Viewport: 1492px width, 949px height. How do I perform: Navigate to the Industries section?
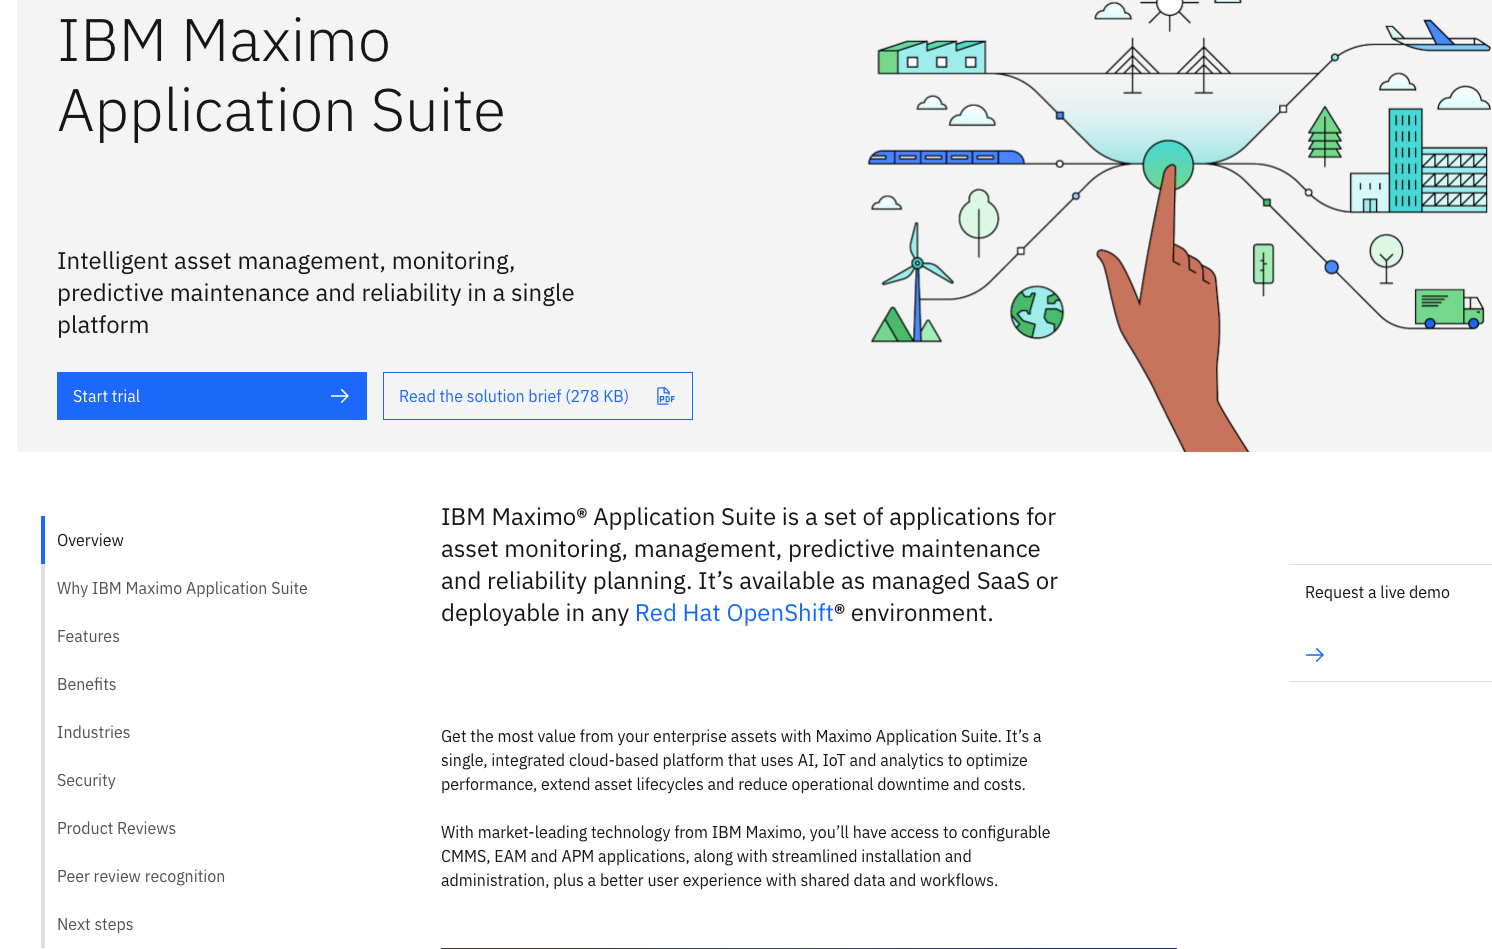click(93, 732)
